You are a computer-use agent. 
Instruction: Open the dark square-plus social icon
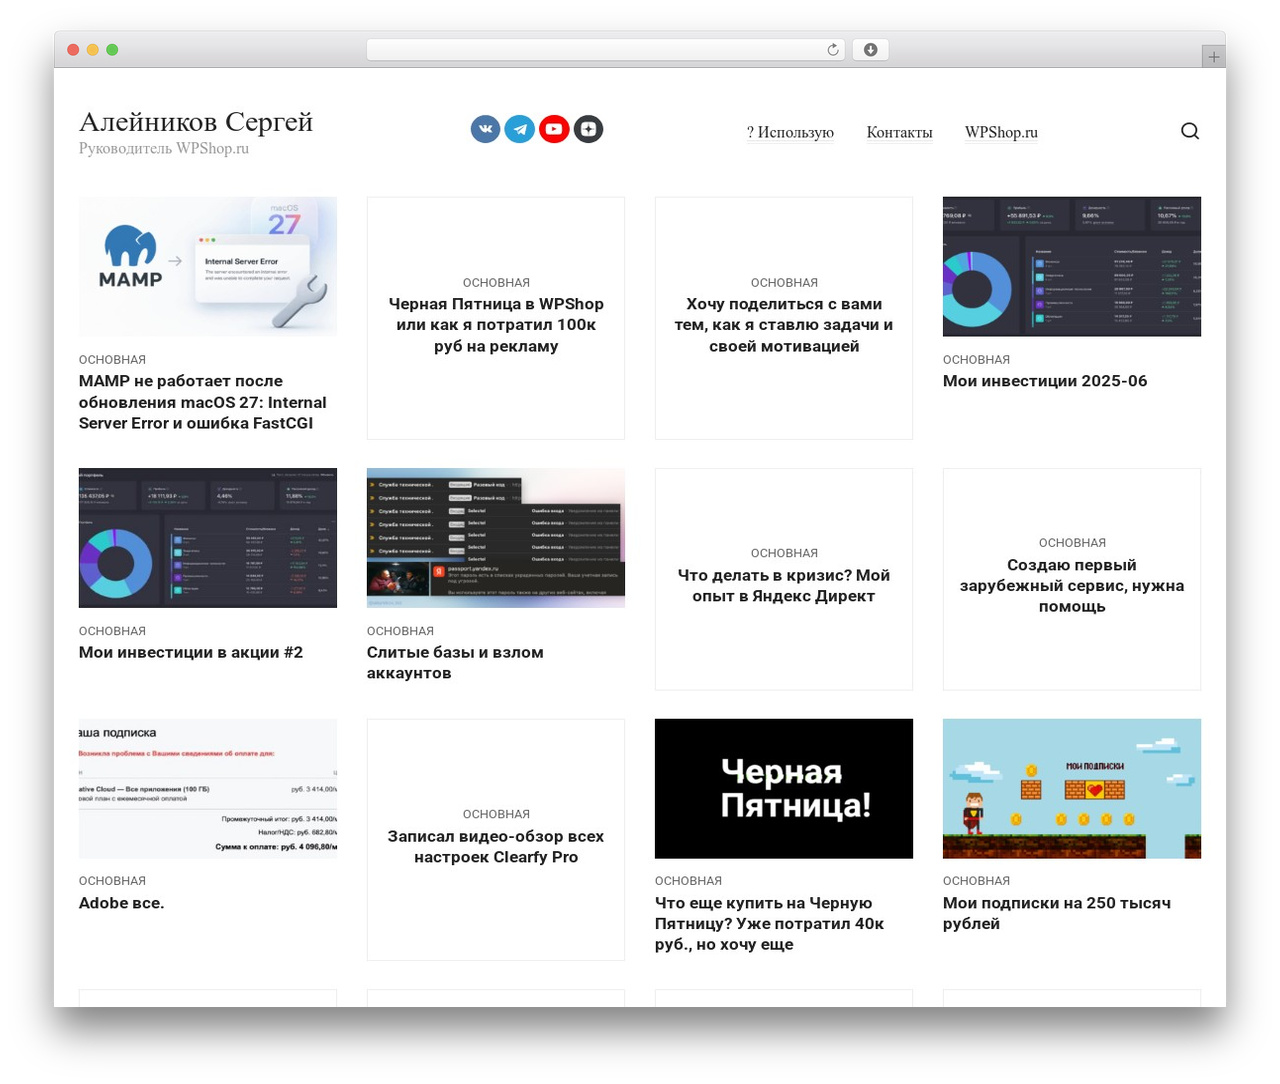(x=588, y=129)
